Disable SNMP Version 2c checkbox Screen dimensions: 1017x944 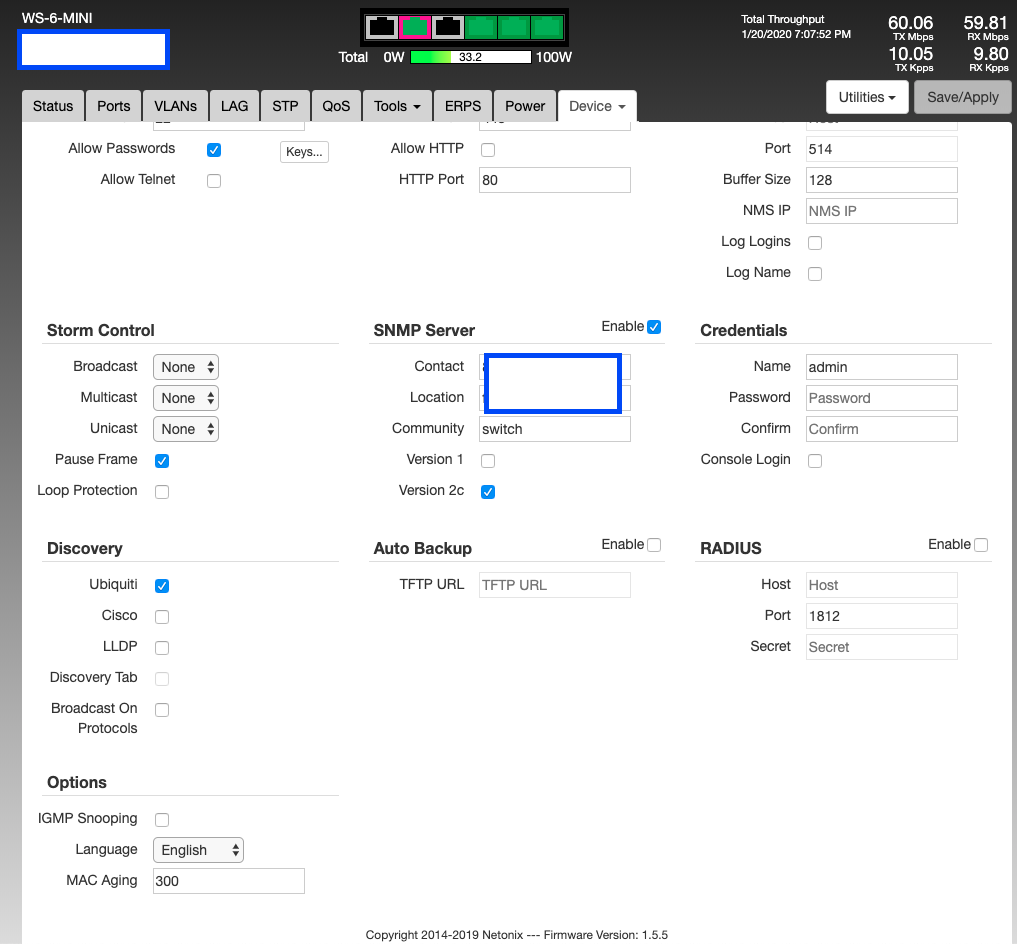488,492
